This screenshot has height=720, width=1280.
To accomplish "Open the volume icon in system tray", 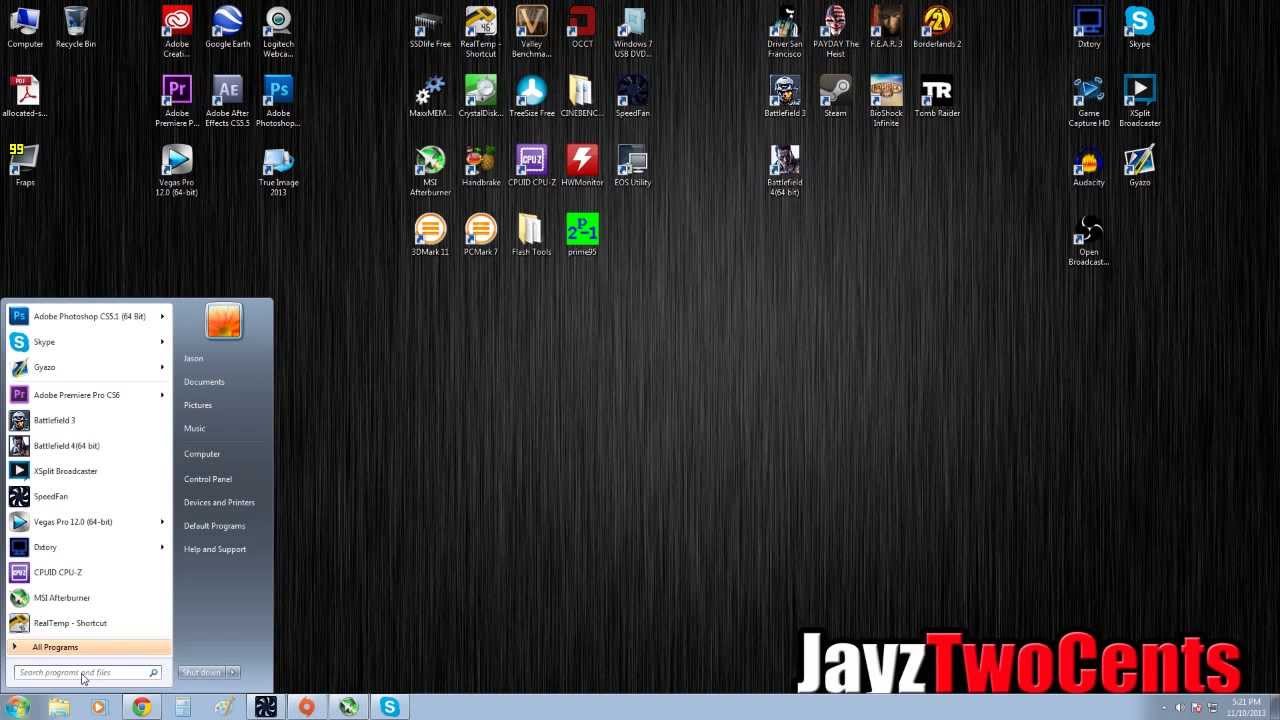I will [1180, 707].
